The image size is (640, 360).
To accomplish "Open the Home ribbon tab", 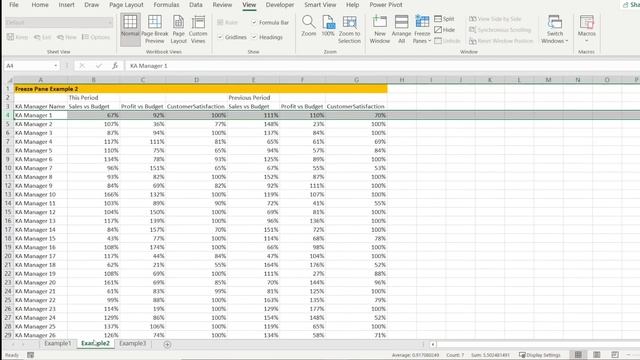I will (x=40, y=5).
